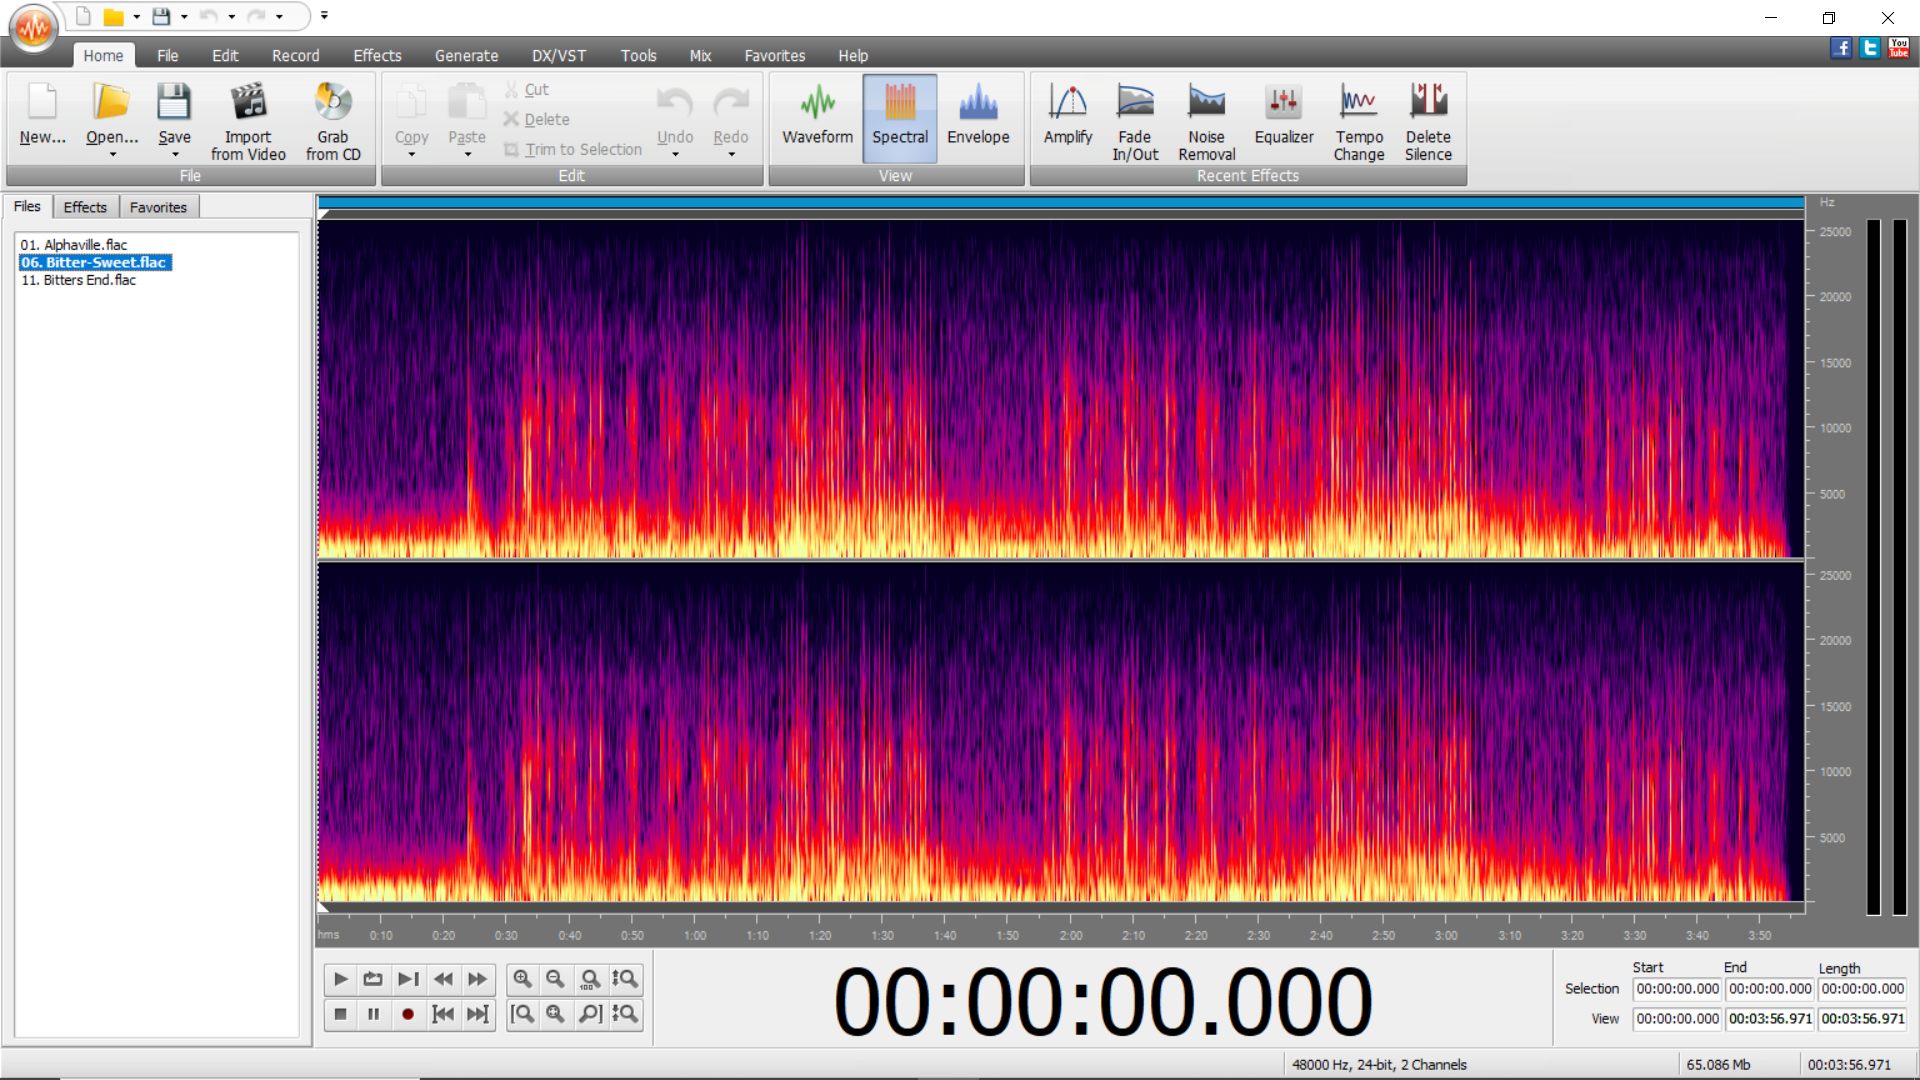The width and height of the screenshot is (1920, 1080).
Task: Open the Amplify effect
Action: [x=1067, y=118]
